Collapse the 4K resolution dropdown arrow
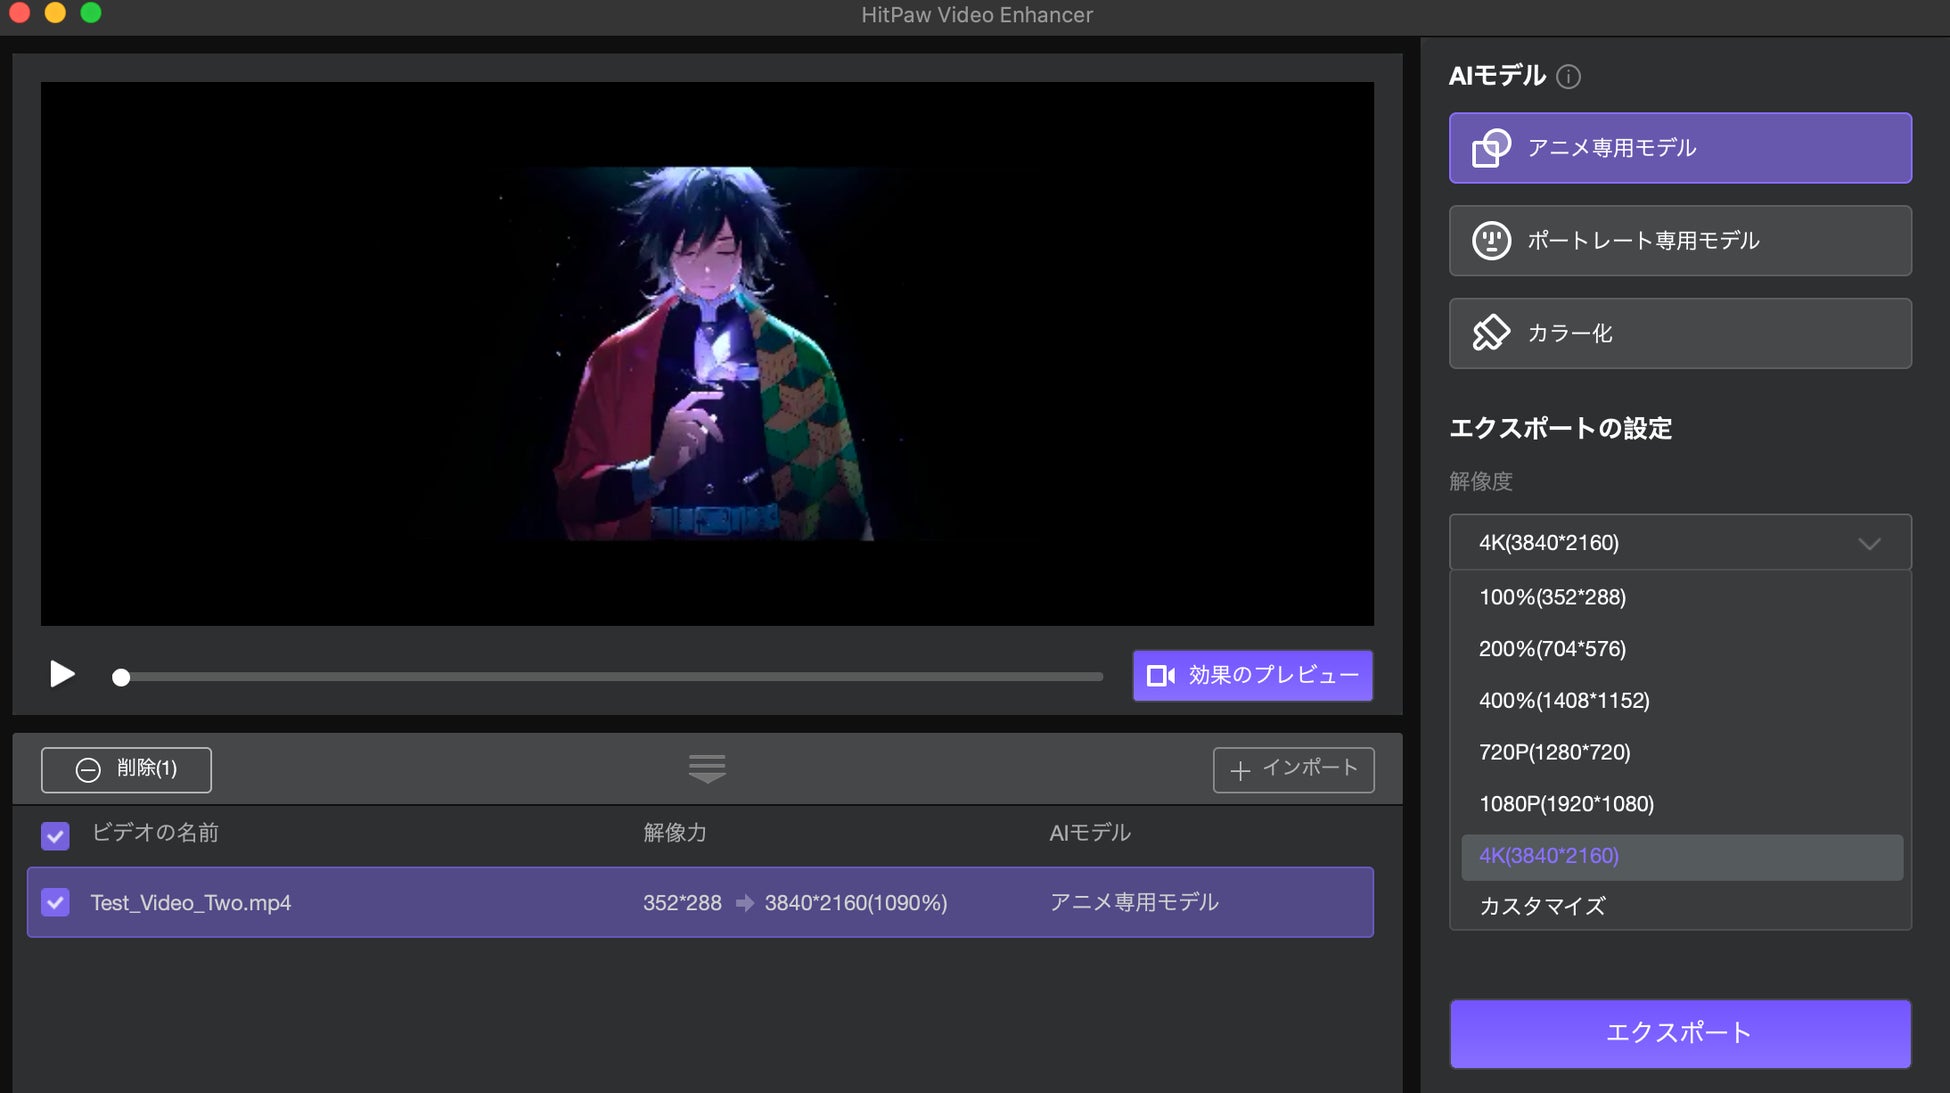1950x1093 pixels. (x=1869, y=543)
